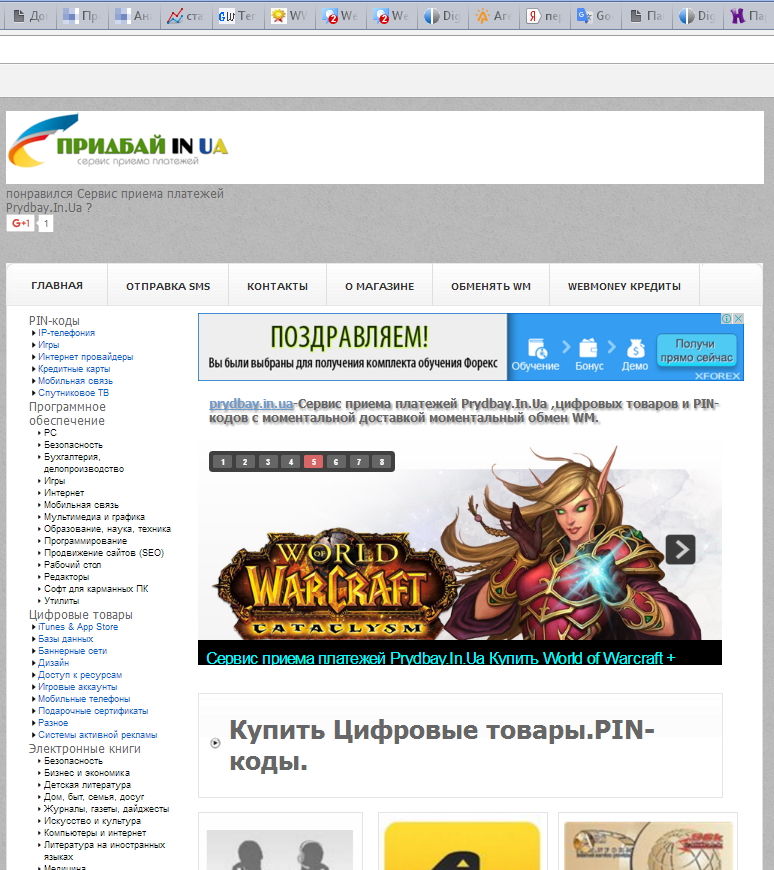
Task: Click Детская литература ebooks item
Action: [87, 785]
